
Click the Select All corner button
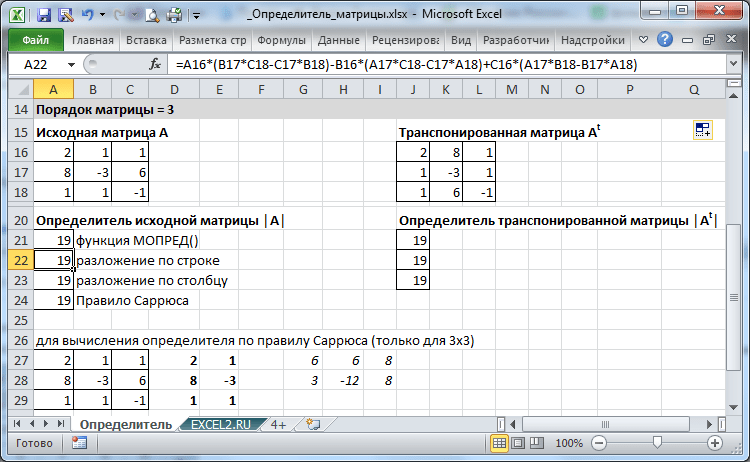pos(21,89)
